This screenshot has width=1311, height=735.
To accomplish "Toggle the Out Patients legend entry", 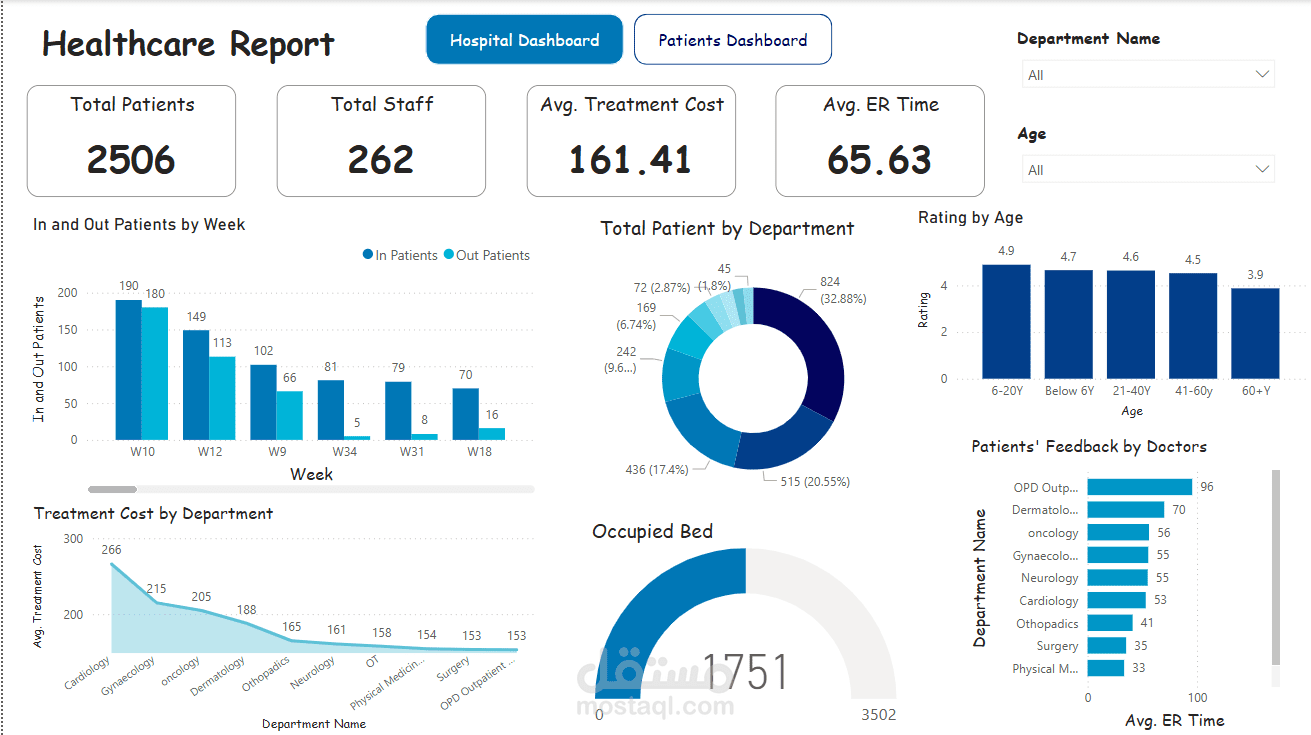I will point(487,255).
